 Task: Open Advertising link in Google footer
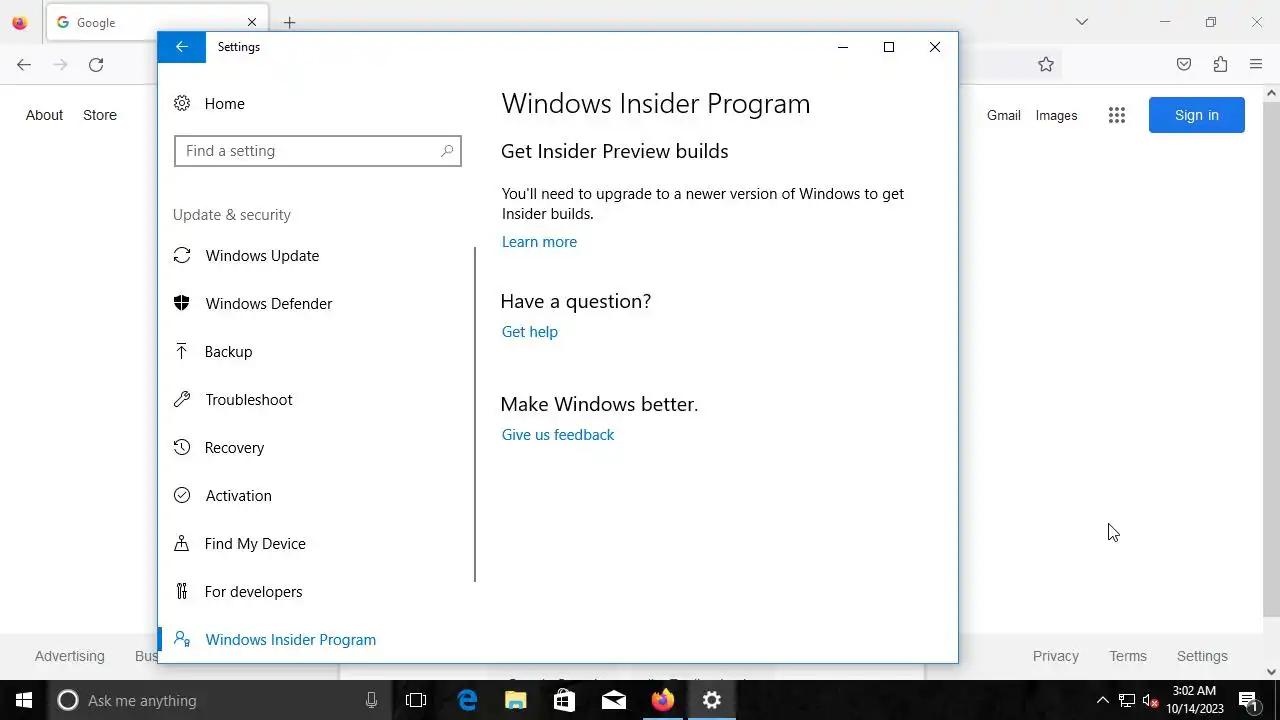(x=70, y=656)
